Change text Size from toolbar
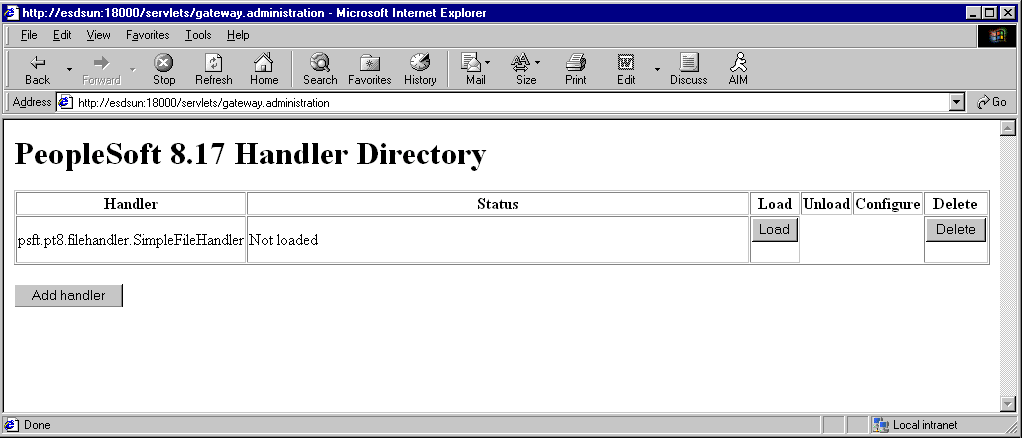1022x438 pixels. coord(523,70)
